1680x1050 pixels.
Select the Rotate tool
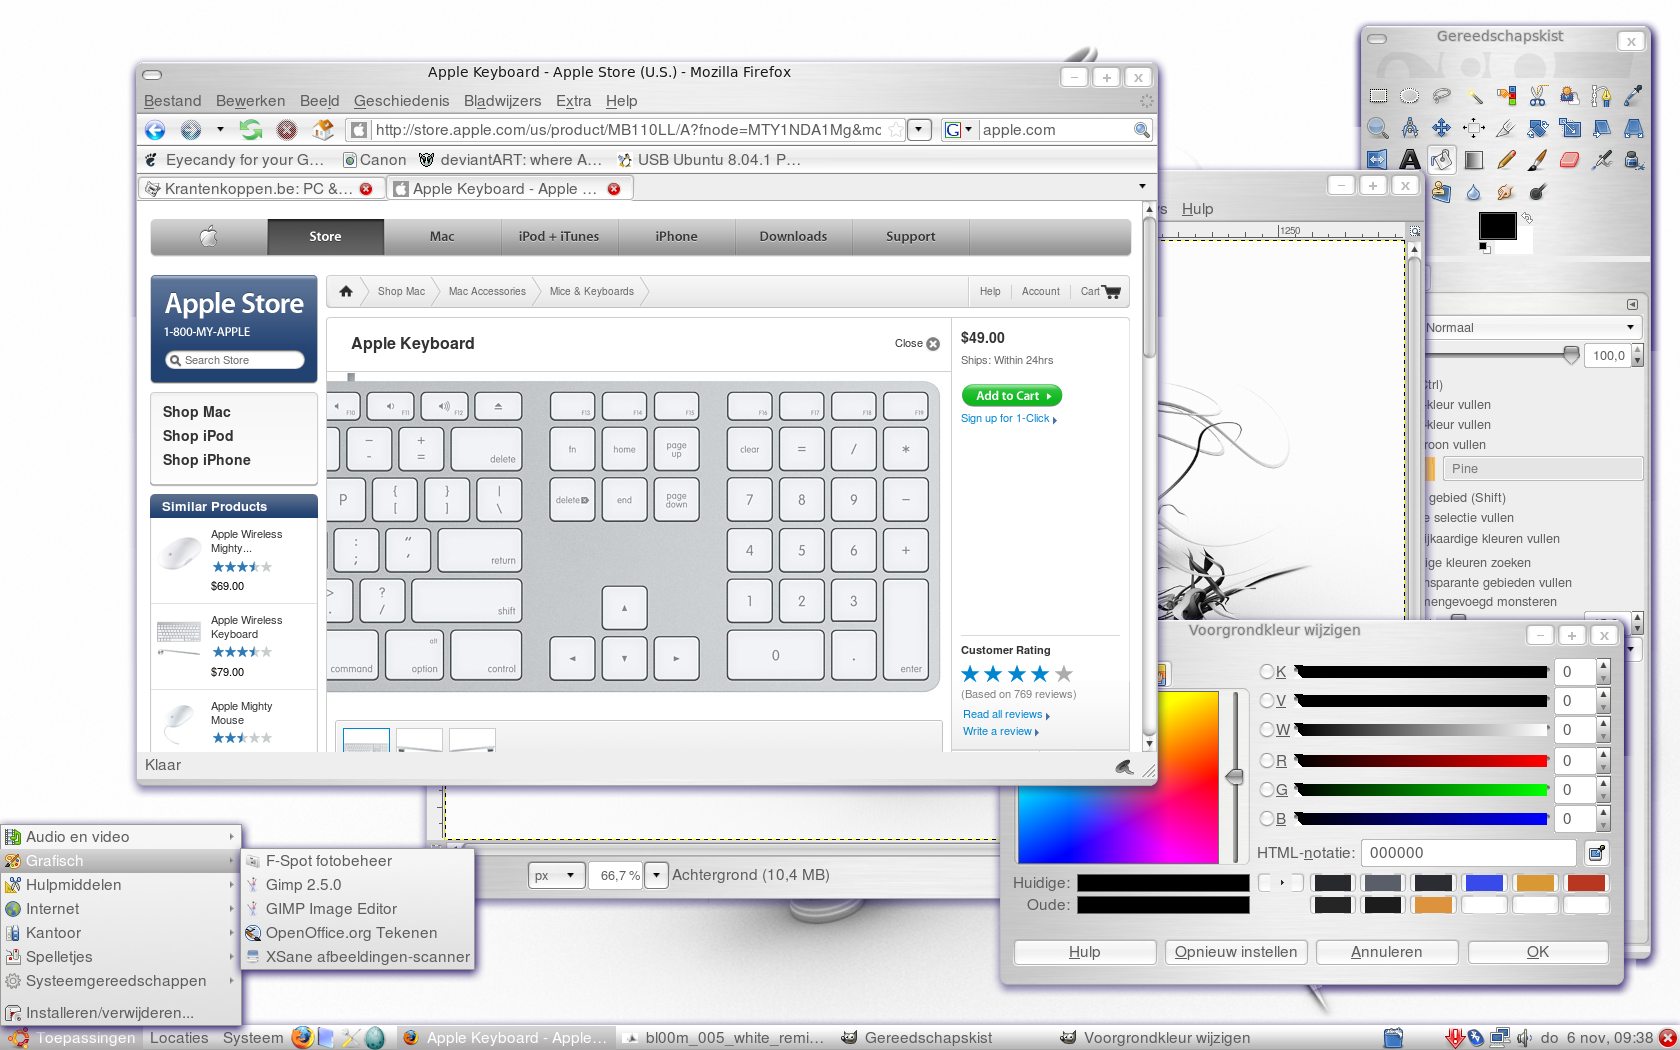coord(1538,128)
